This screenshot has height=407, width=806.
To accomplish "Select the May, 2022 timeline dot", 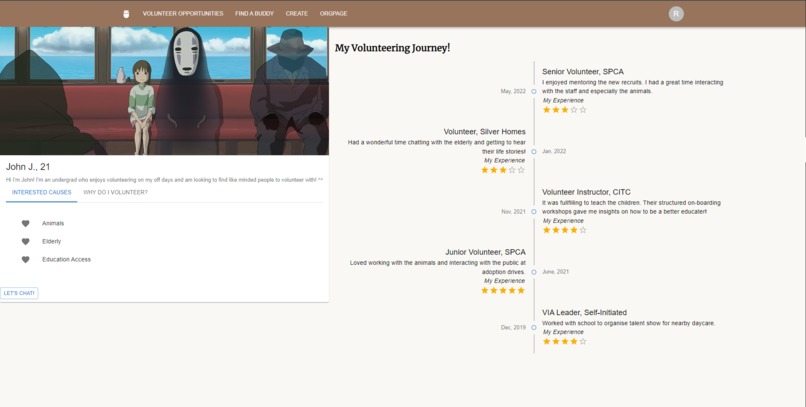I will click(x=534, y=91).
